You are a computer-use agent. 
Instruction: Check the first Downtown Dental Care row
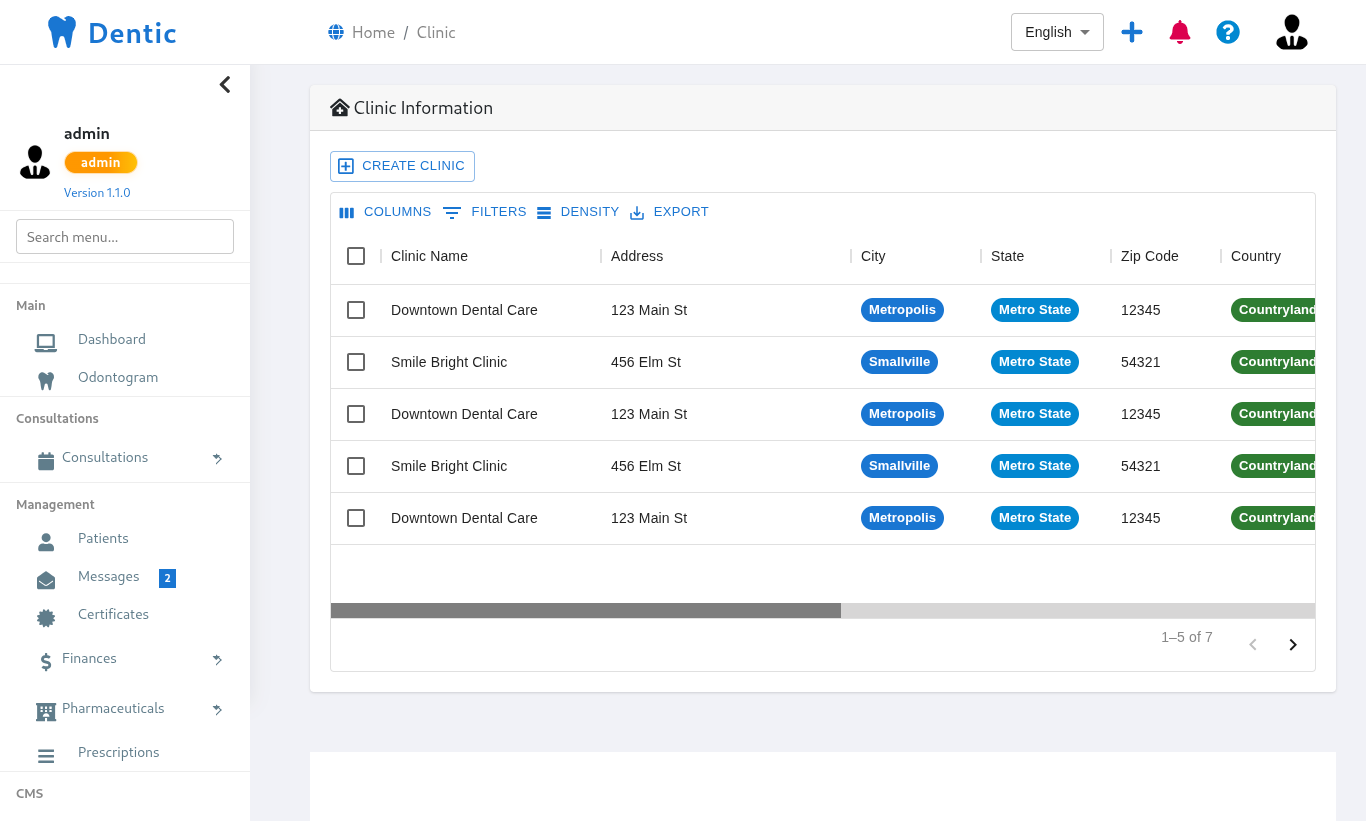[x=356, y=310]
